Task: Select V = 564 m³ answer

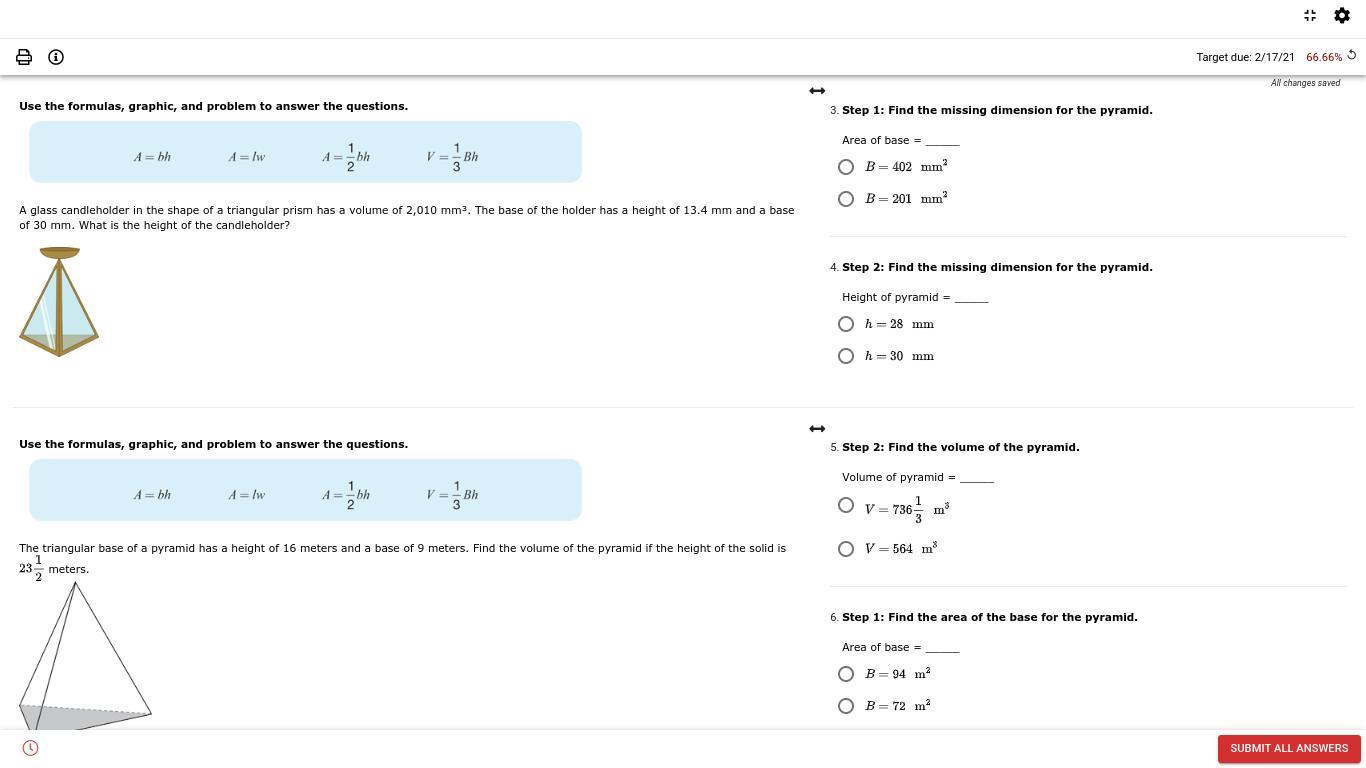Action: tap(846, 549)
